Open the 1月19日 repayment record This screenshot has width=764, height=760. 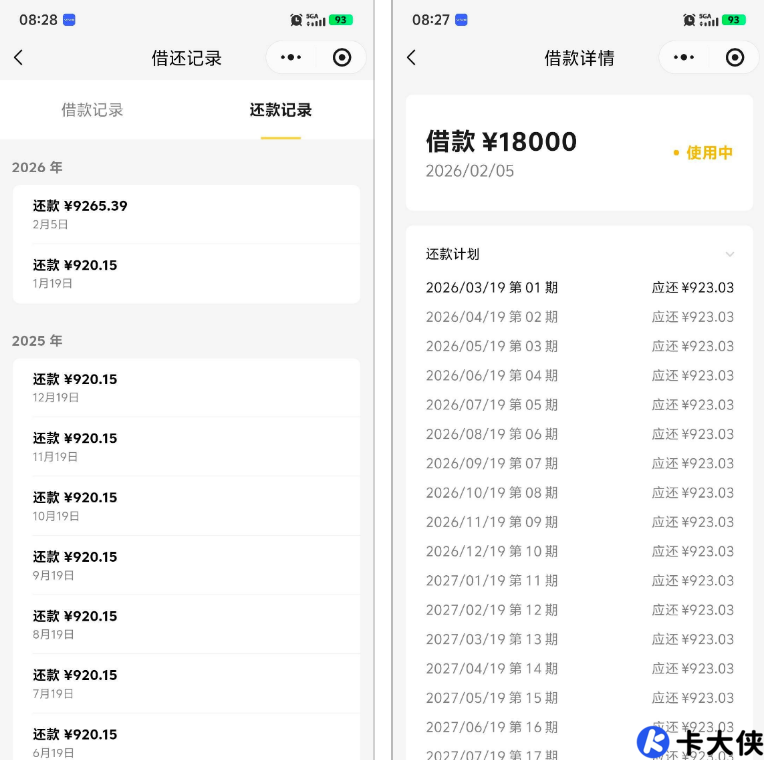coord(186,273)
